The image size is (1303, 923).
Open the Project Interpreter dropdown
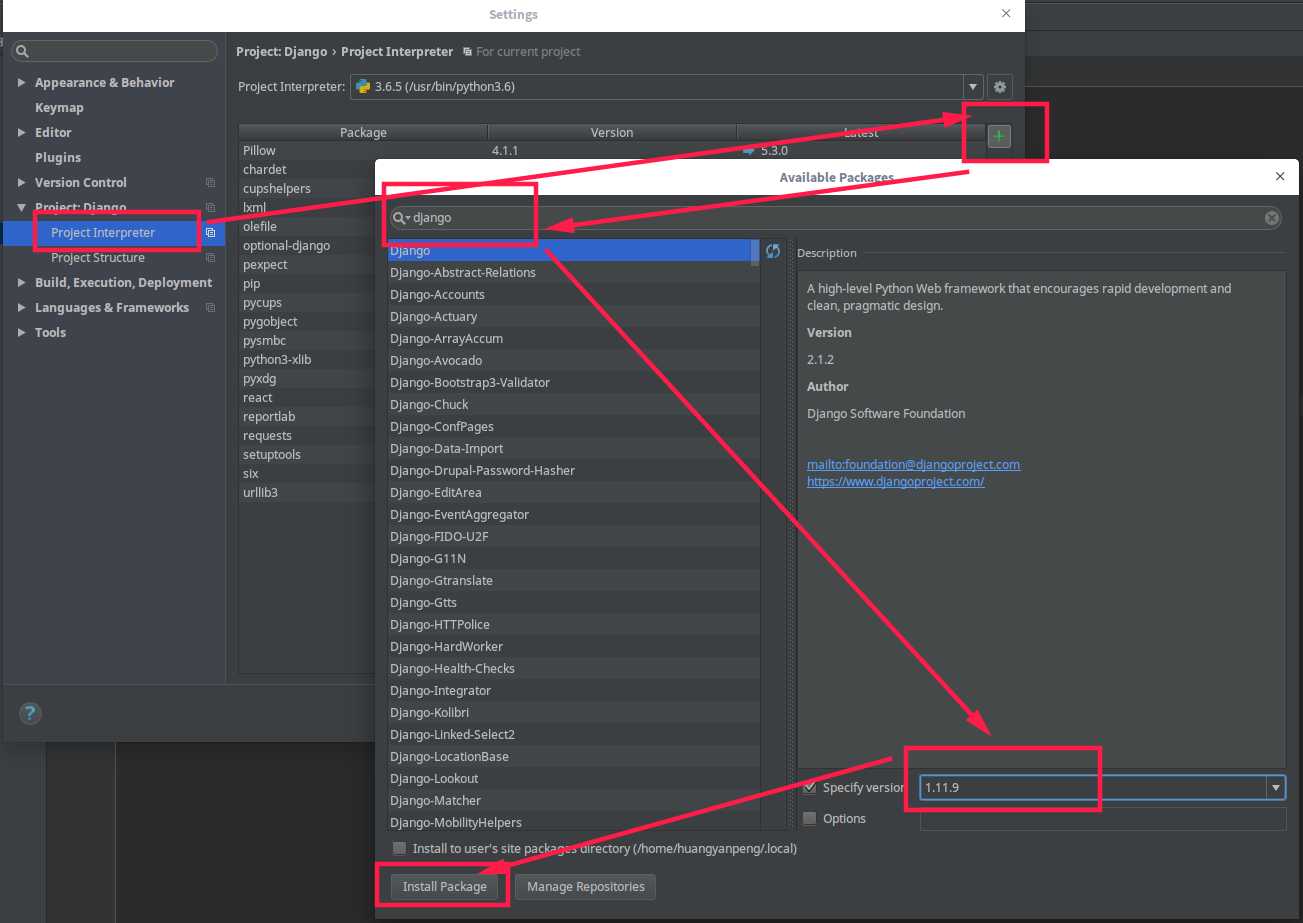tap(972, 87)
